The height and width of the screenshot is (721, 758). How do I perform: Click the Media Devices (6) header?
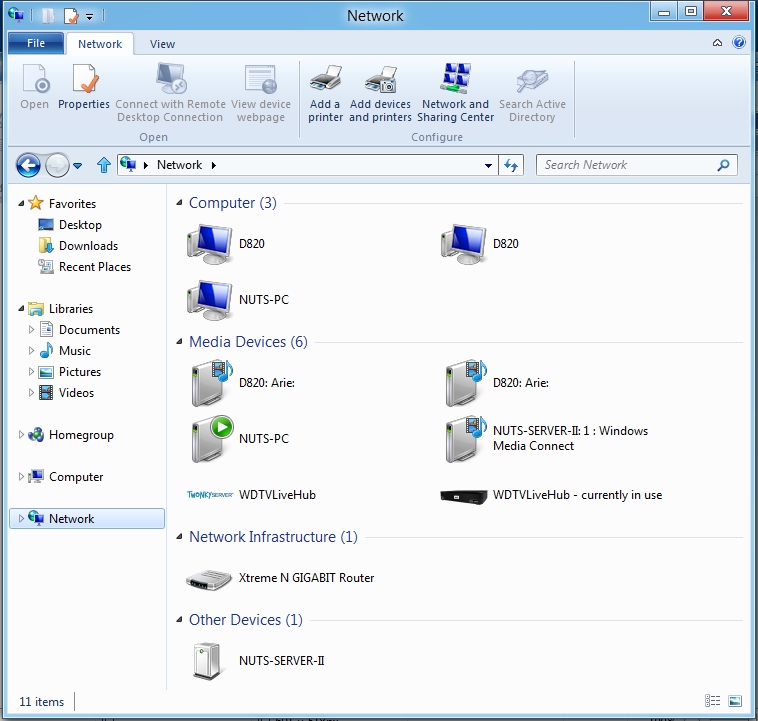point(248,342)
